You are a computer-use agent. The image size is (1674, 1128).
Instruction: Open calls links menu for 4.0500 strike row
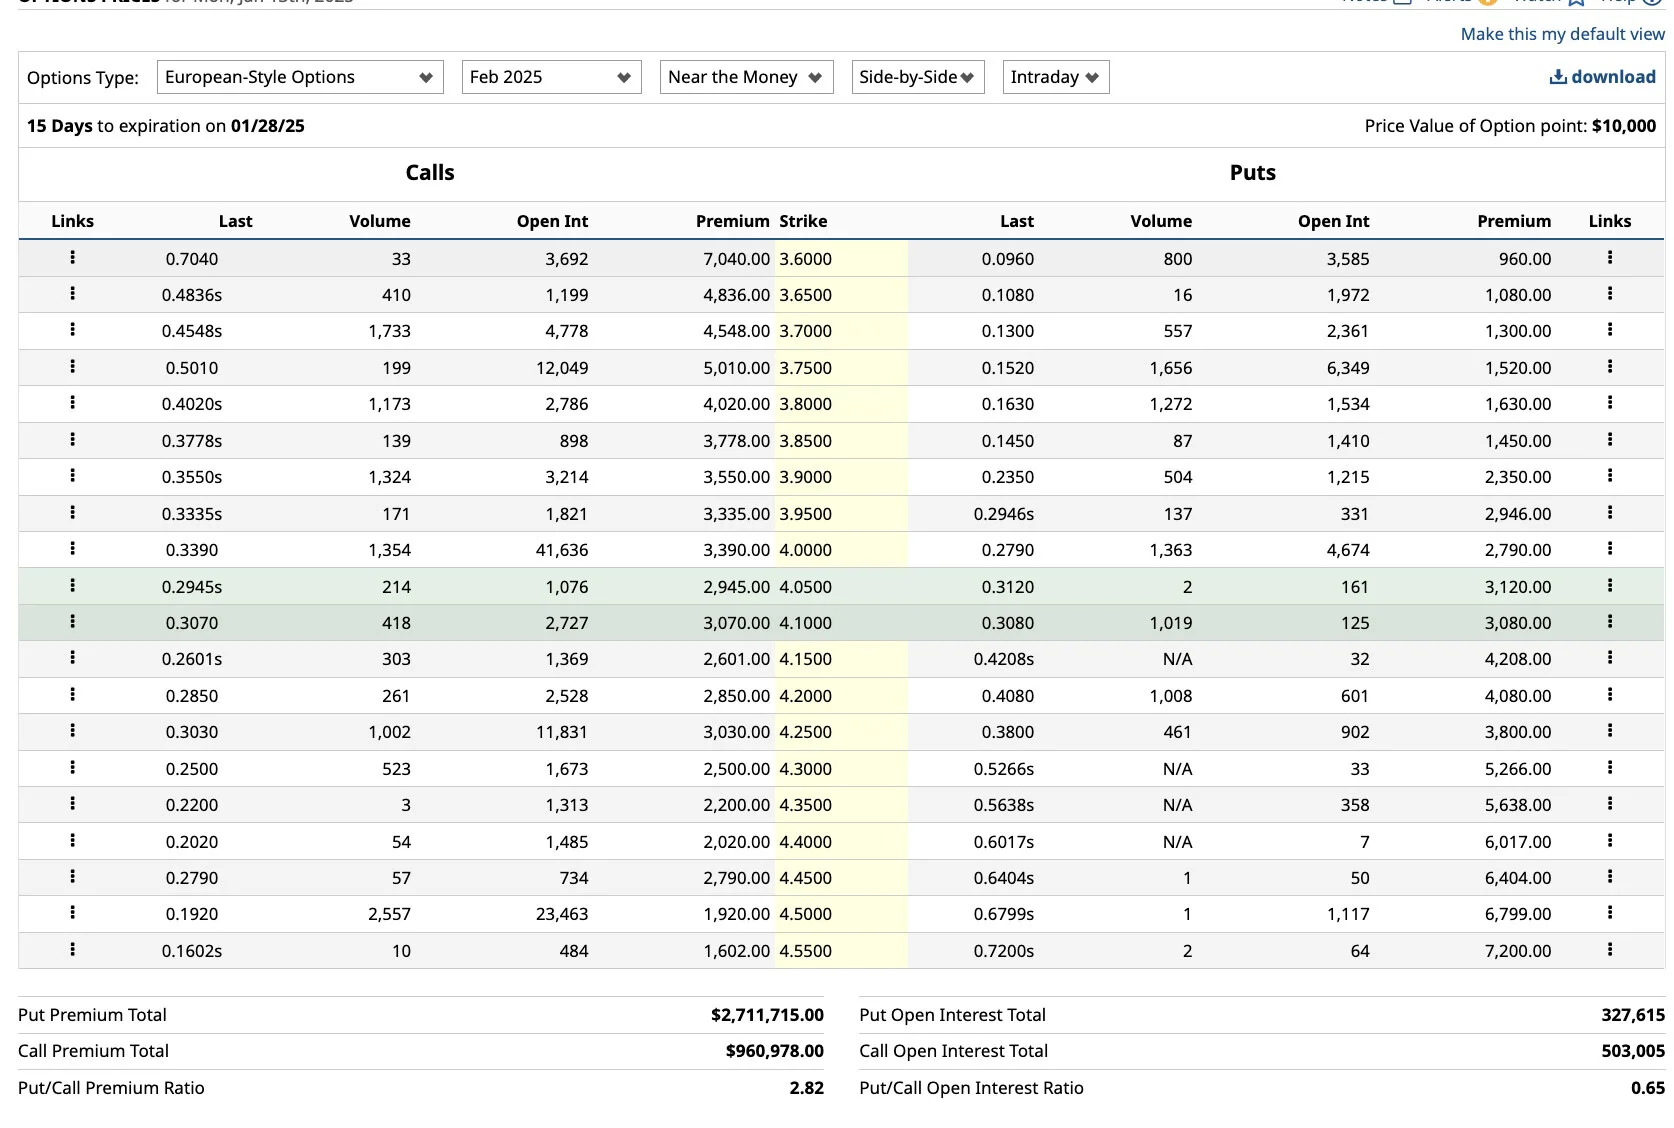[72, 586]
